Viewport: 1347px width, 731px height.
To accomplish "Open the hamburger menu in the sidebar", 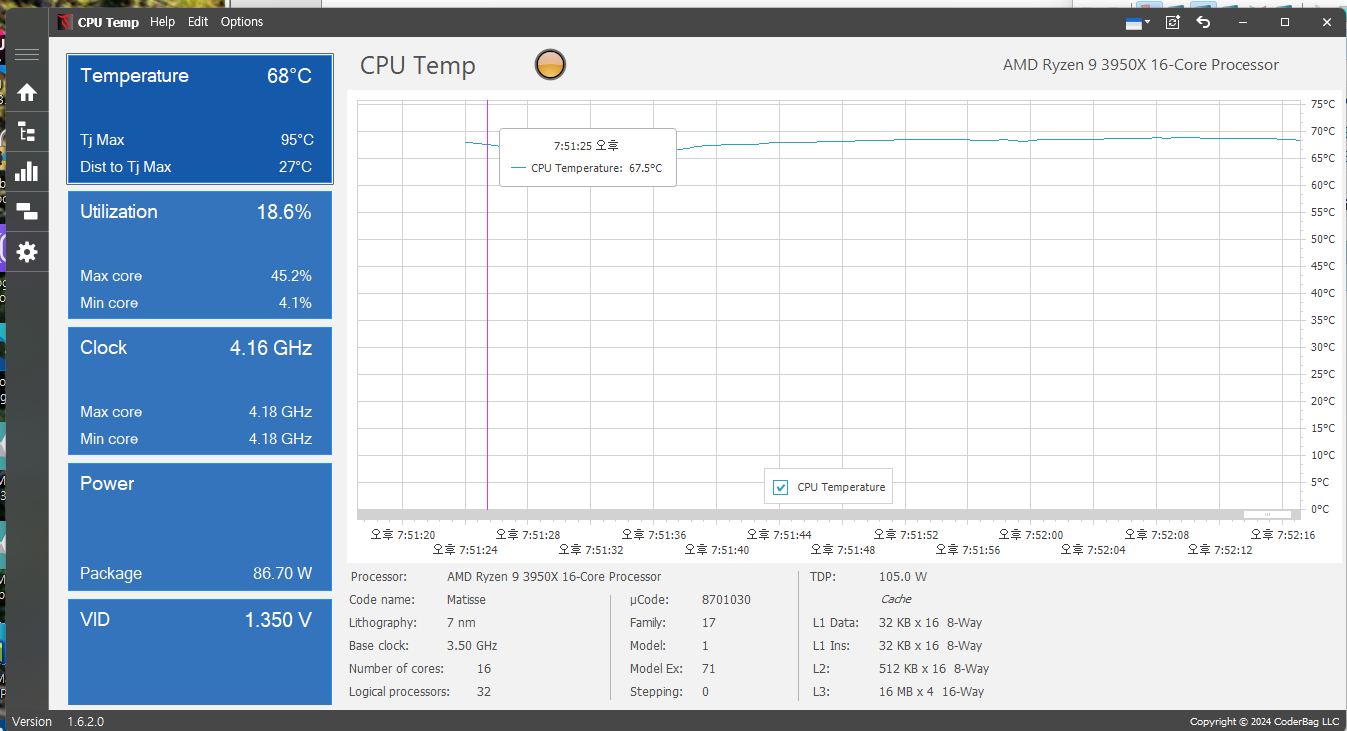I will (27, 54).
